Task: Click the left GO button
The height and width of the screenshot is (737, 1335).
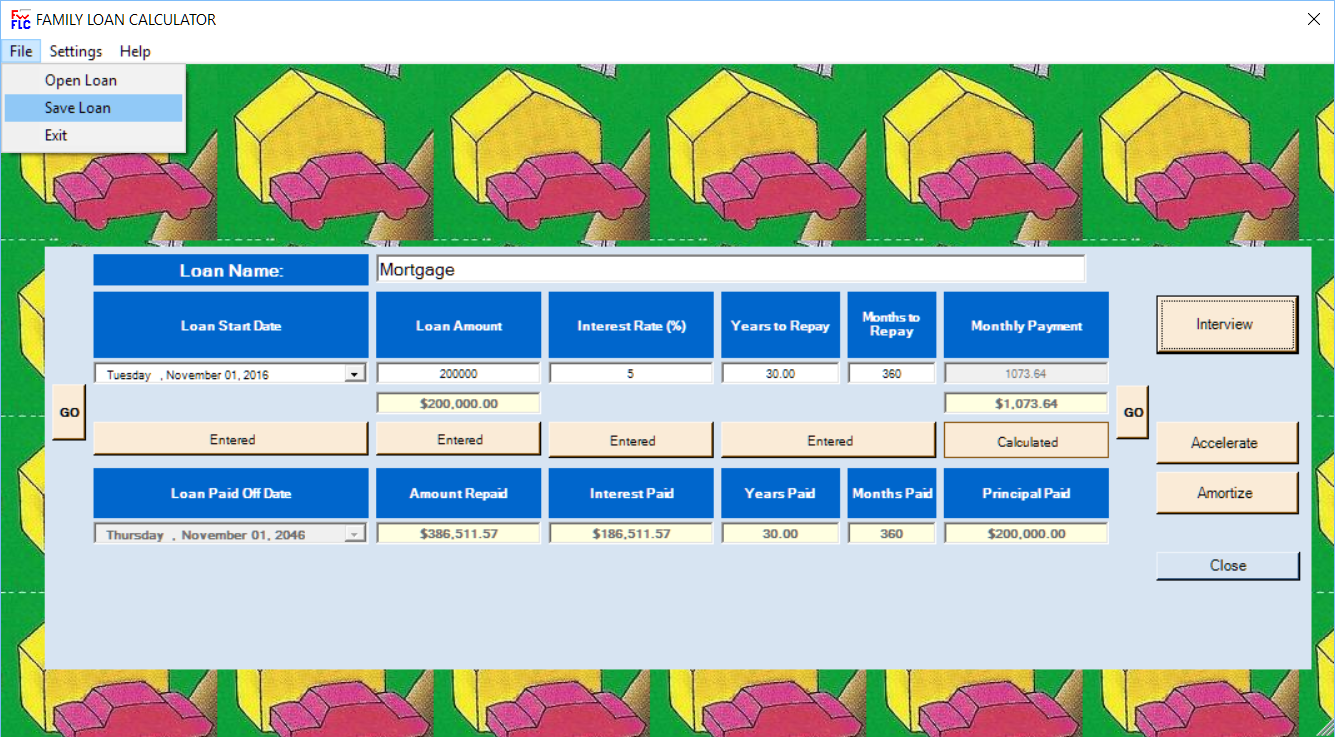Action: point(69,412)
